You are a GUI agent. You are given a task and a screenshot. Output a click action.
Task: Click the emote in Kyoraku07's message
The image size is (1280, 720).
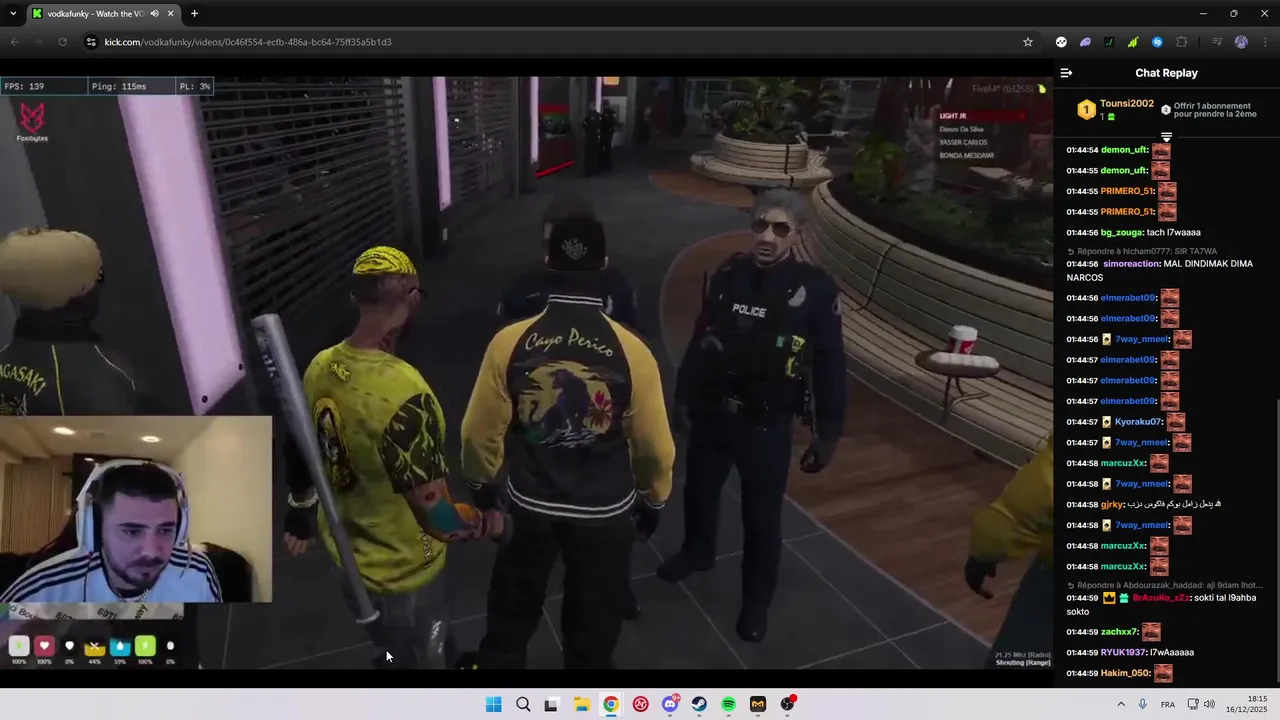coord(1176,422)
